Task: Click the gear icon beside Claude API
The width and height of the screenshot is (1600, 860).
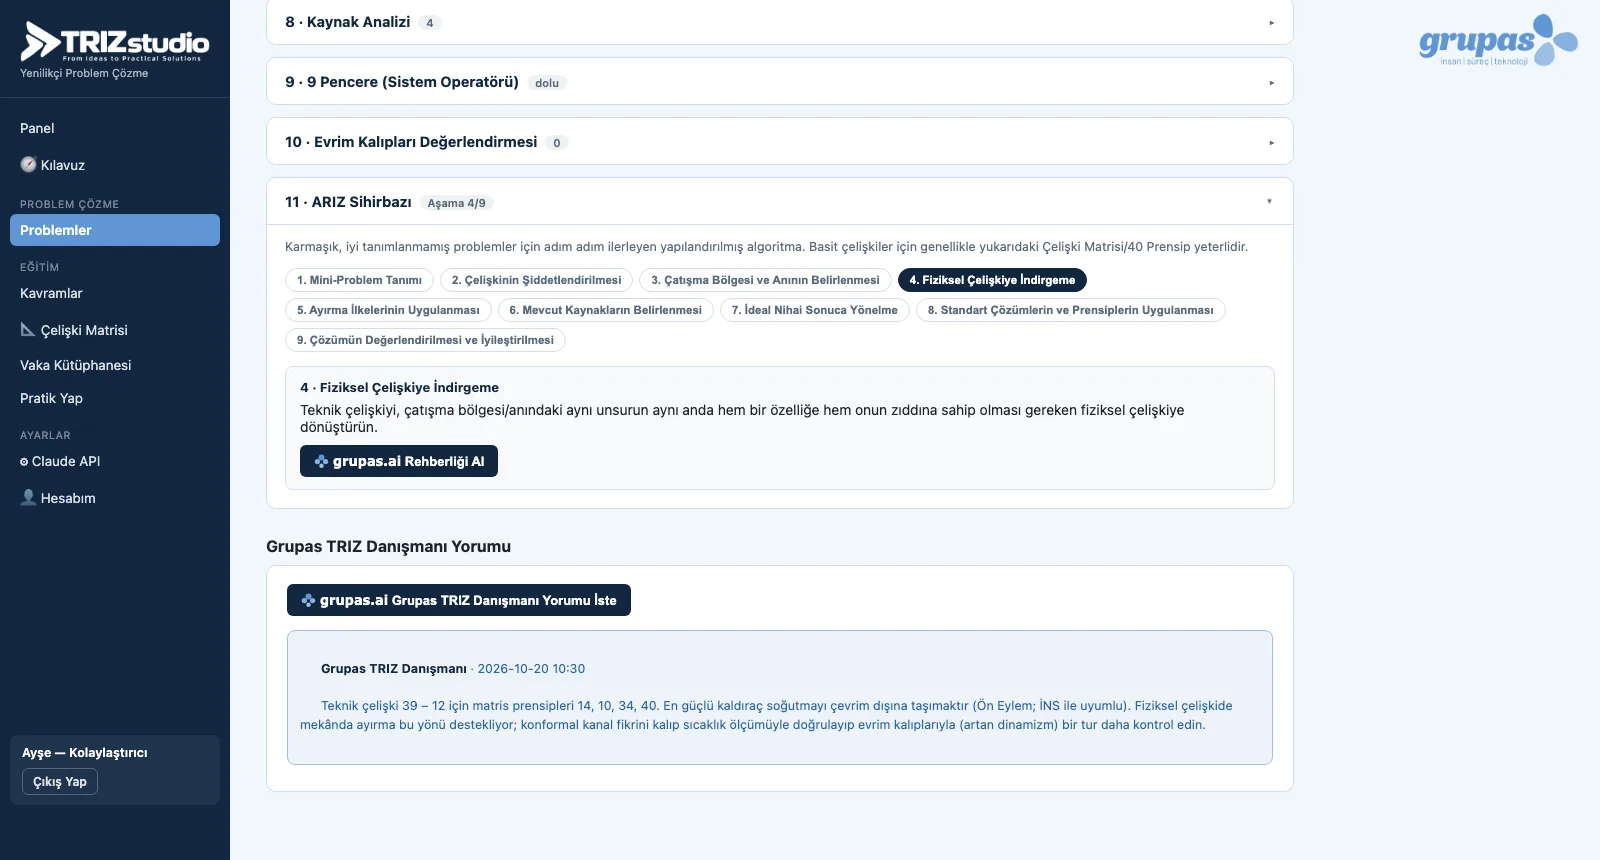Action: 24,462
